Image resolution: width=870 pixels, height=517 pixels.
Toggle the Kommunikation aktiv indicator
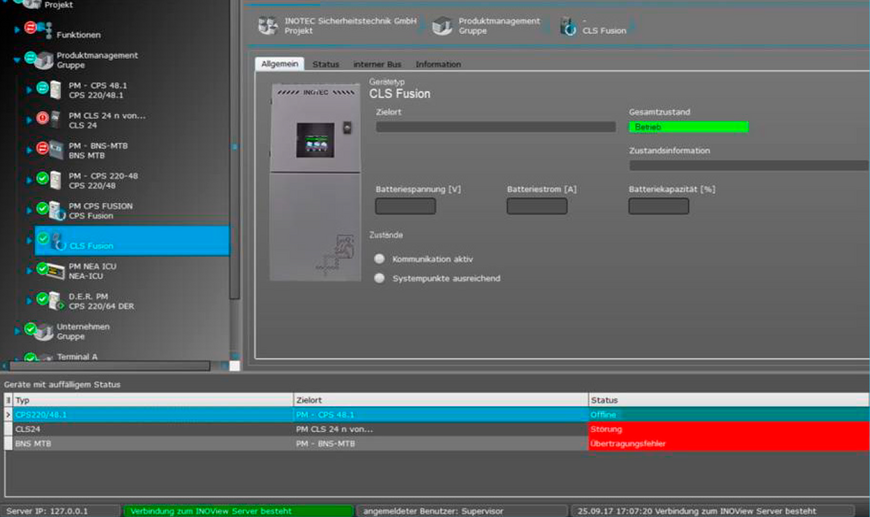[x=379, y=259]
